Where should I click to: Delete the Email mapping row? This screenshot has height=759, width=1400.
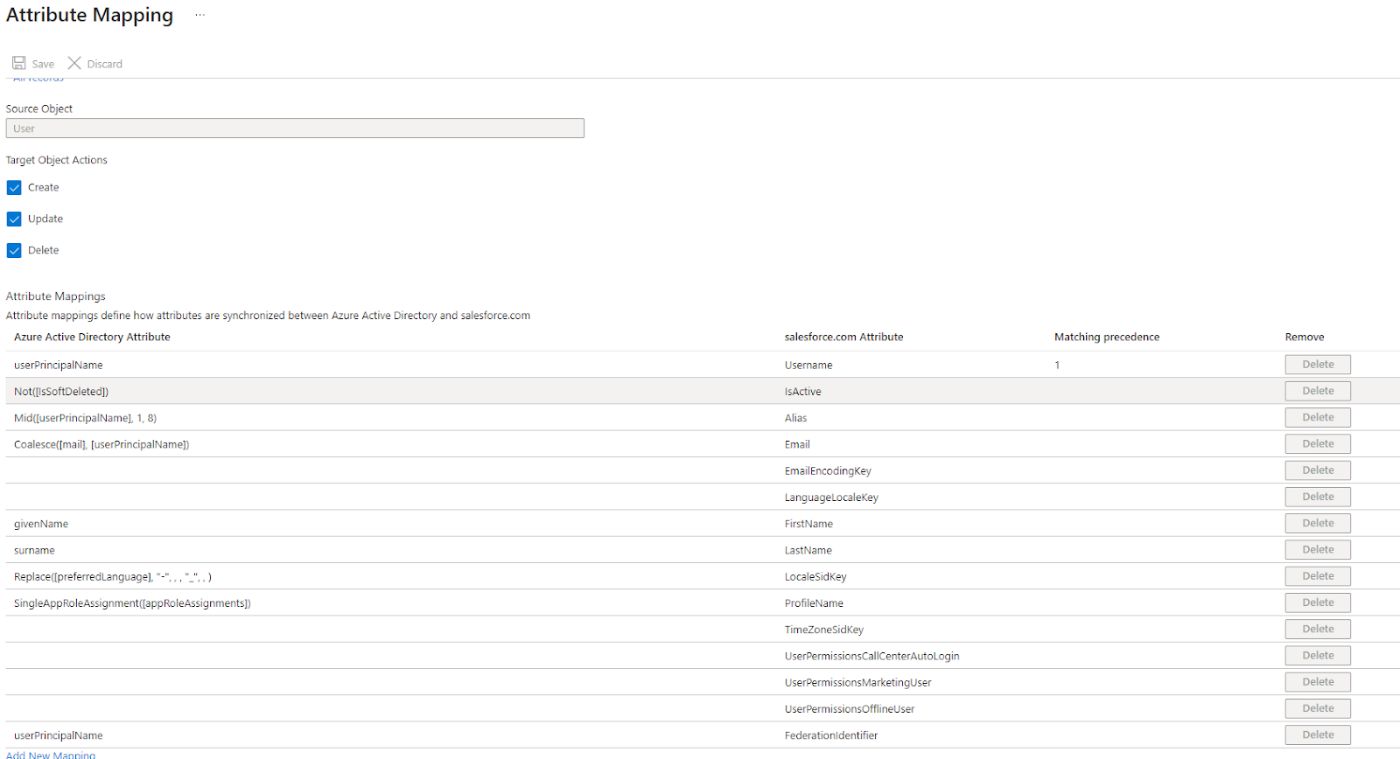click(x=1317, y=444)
